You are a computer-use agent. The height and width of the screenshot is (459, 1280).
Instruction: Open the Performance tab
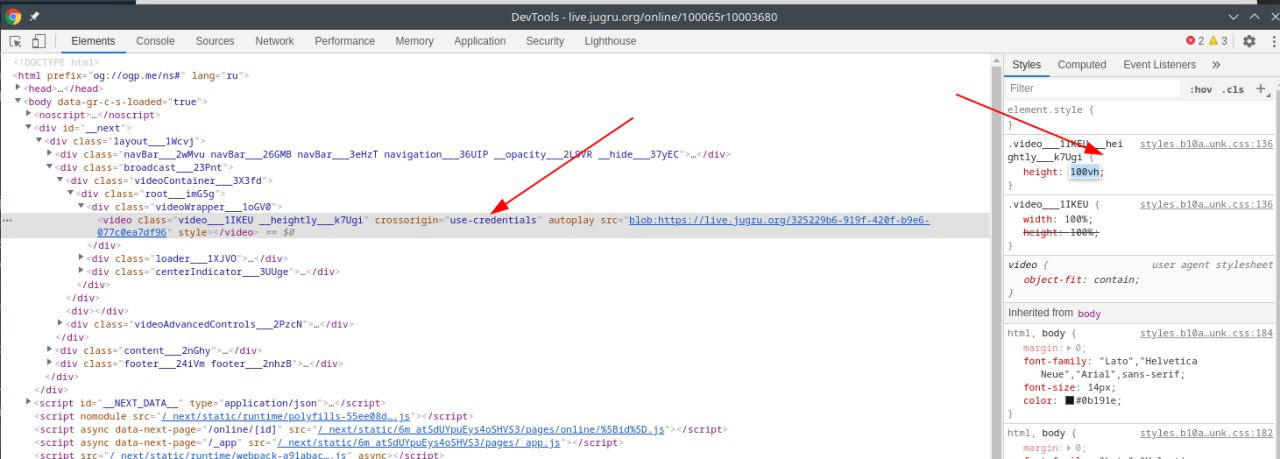(x=344, y=41)
